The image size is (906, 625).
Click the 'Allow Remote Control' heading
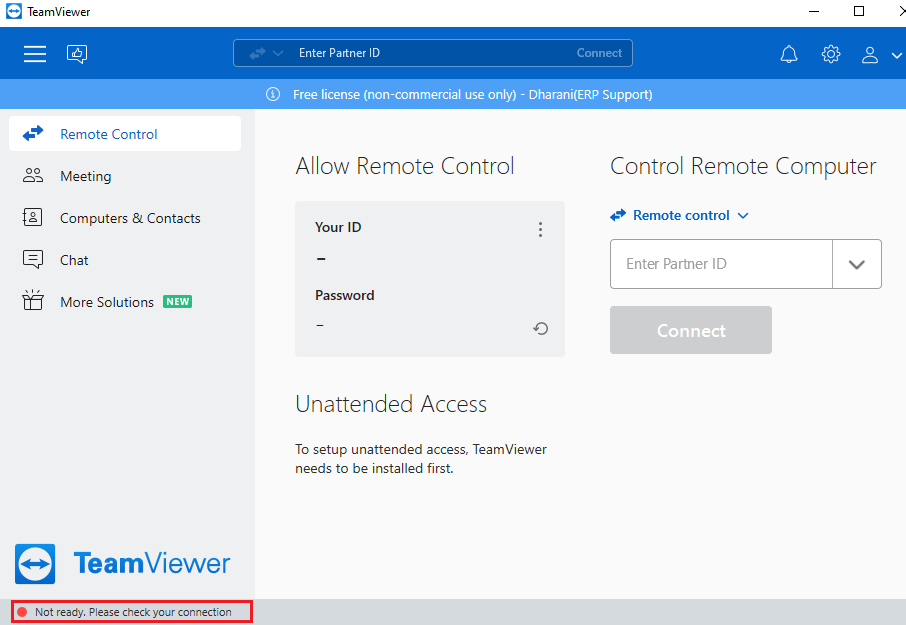tap(404, 166)
